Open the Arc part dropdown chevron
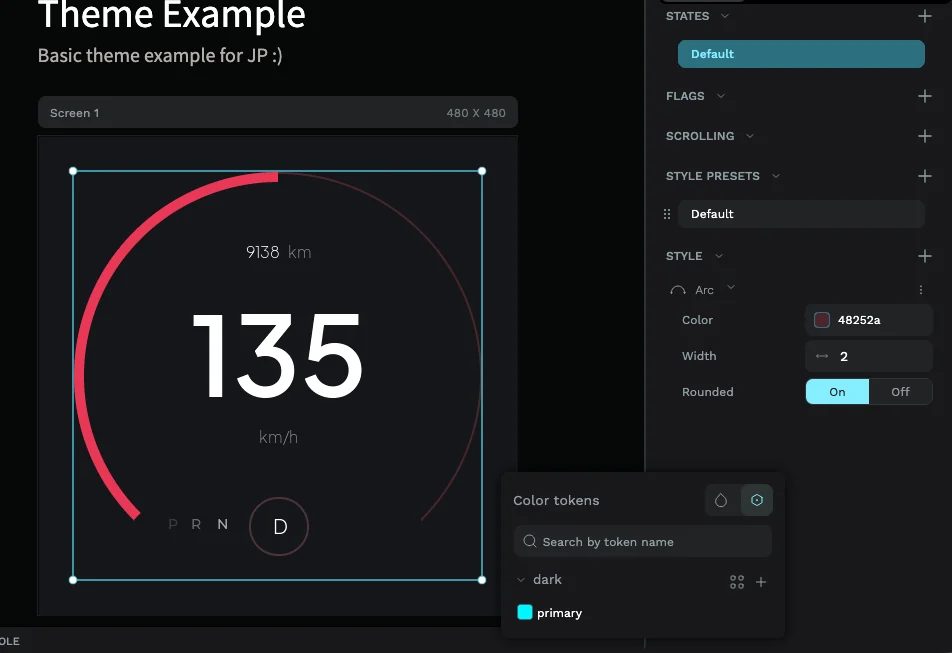Screen dimensions: 952x653 coord(730,287)
